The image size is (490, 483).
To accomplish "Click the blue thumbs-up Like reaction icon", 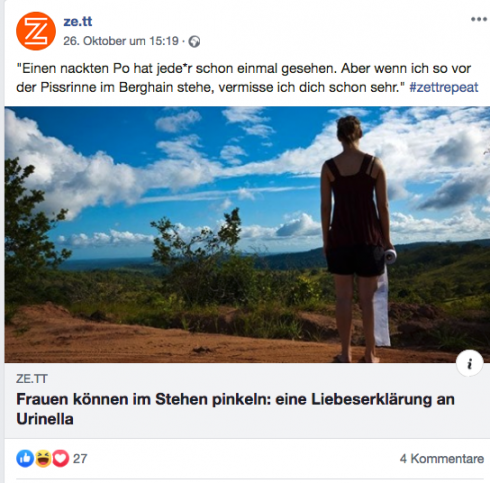I will click(25, 458).
